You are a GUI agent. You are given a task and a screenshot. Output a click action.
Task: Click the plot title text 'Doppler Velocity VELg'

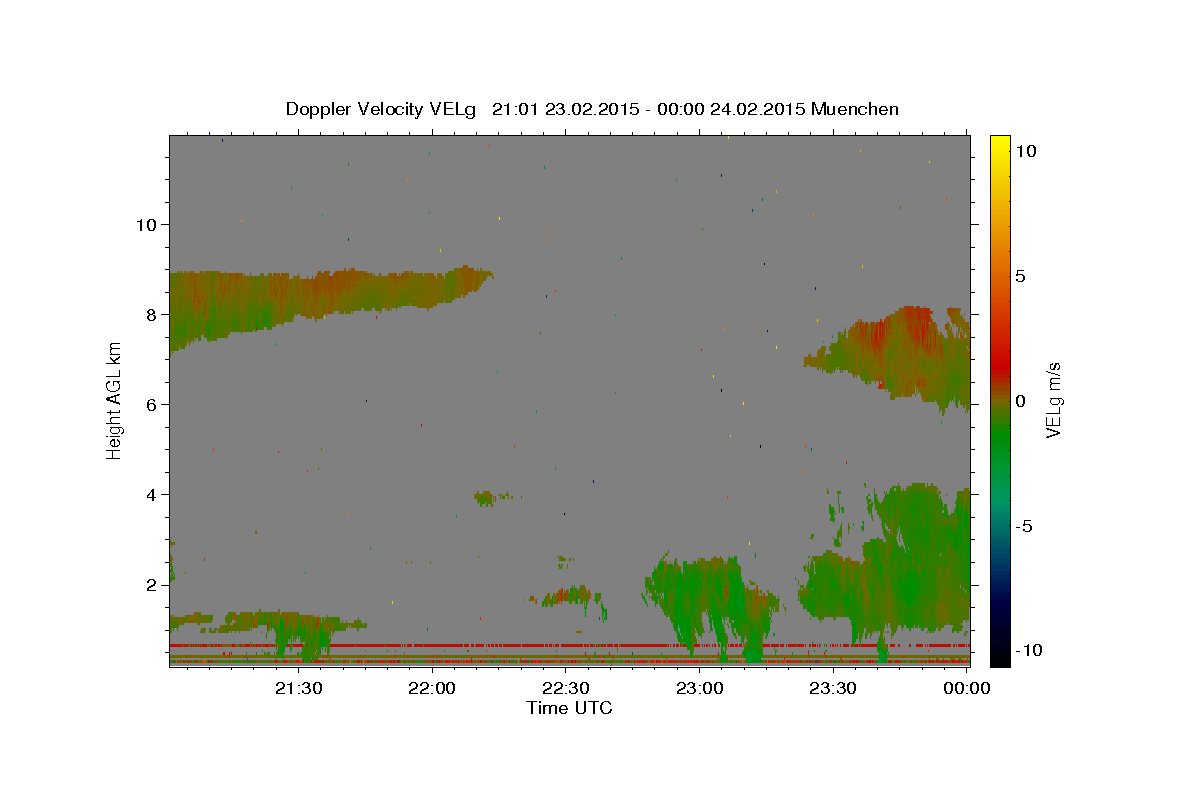382,109
